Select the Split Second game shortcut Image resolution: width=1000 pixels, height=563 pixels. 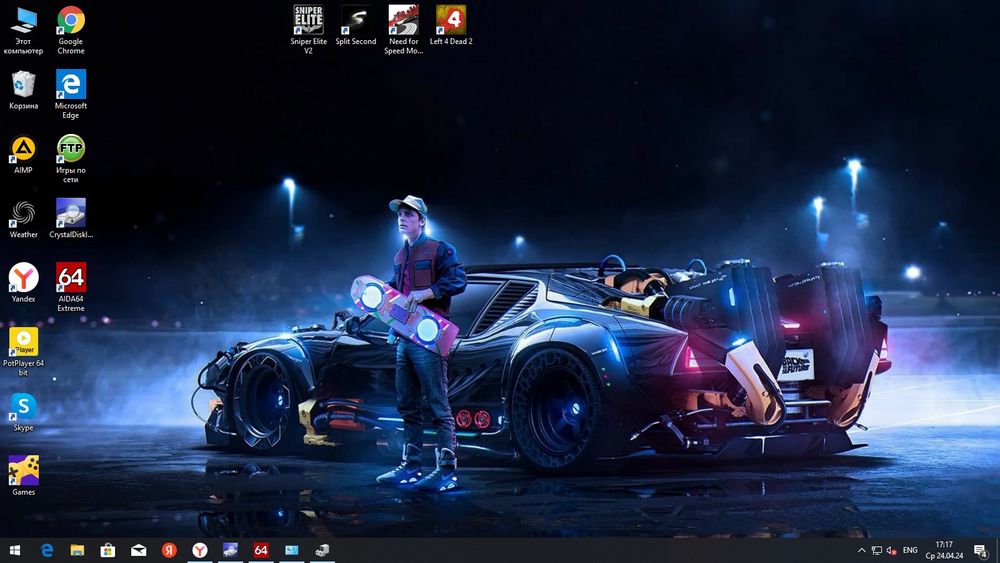(x=356, y=26)
